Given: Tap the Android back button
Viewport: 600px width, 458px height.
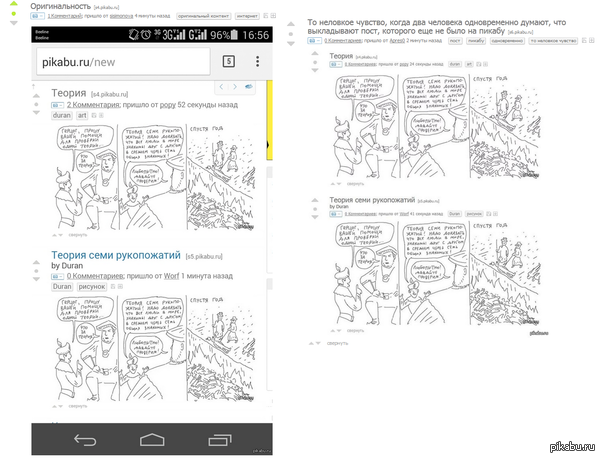Looking at the screenshot, I should click(85, 440).
